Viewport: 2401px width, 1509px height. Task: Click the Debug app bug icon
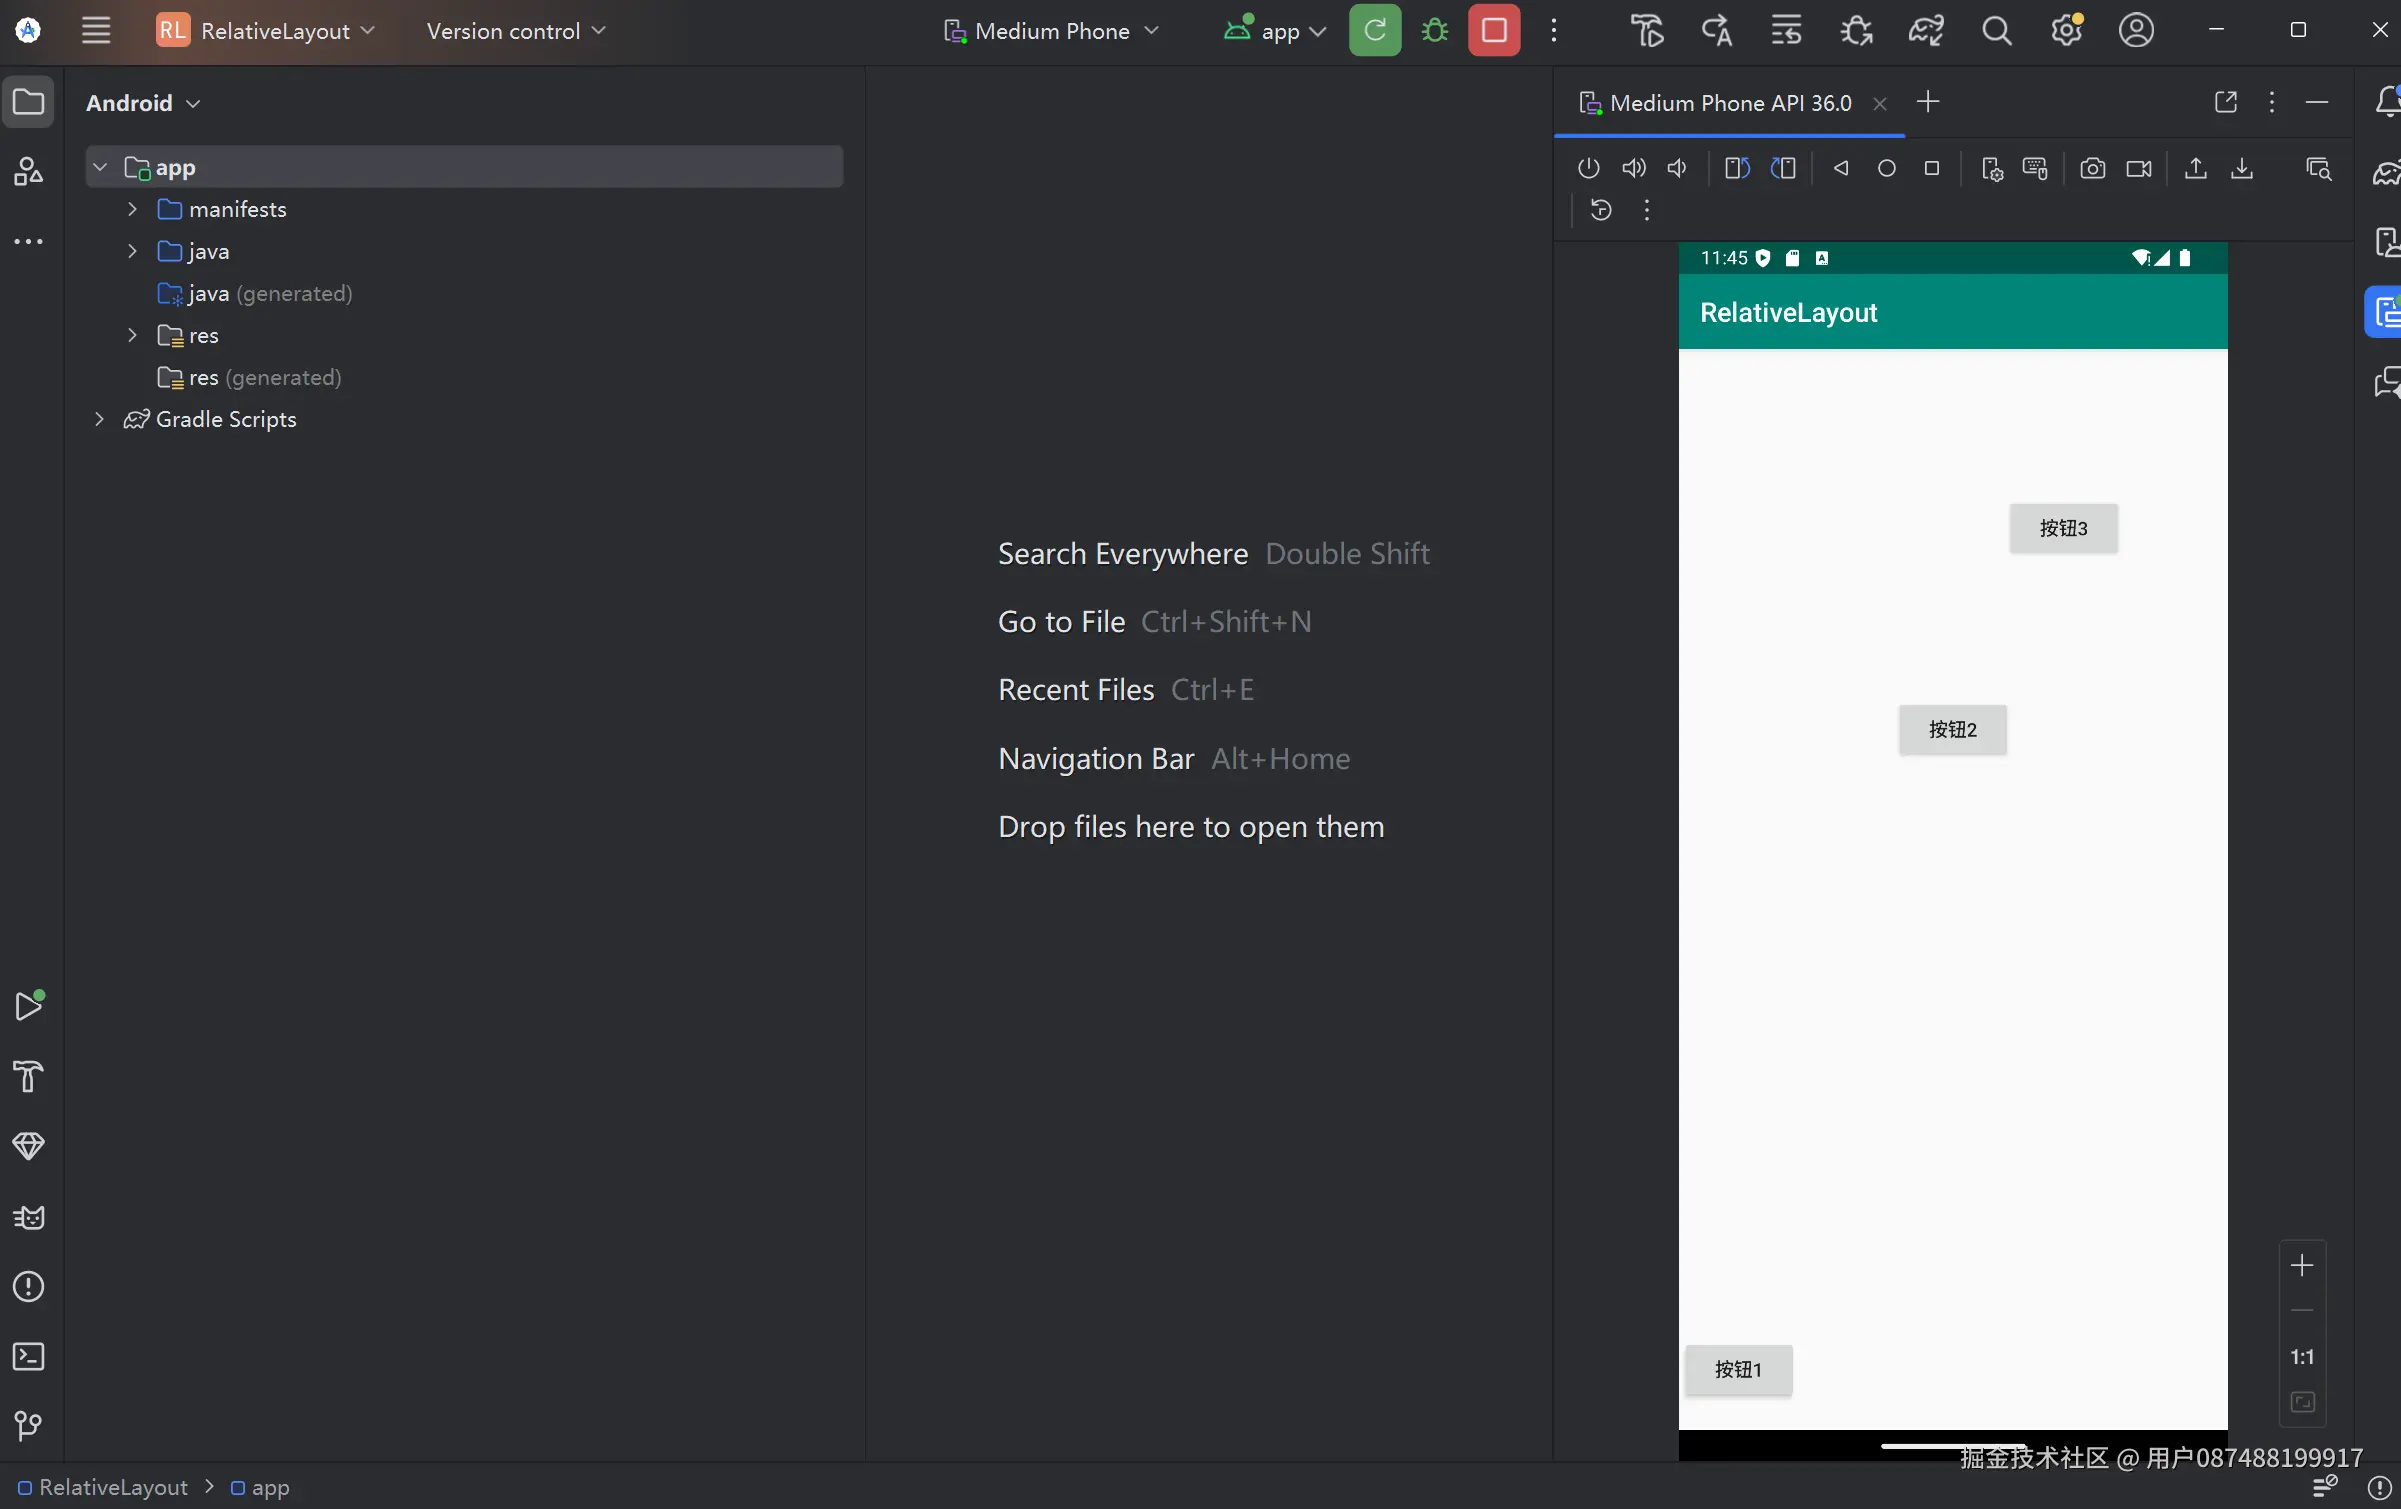pos(1435,31)
